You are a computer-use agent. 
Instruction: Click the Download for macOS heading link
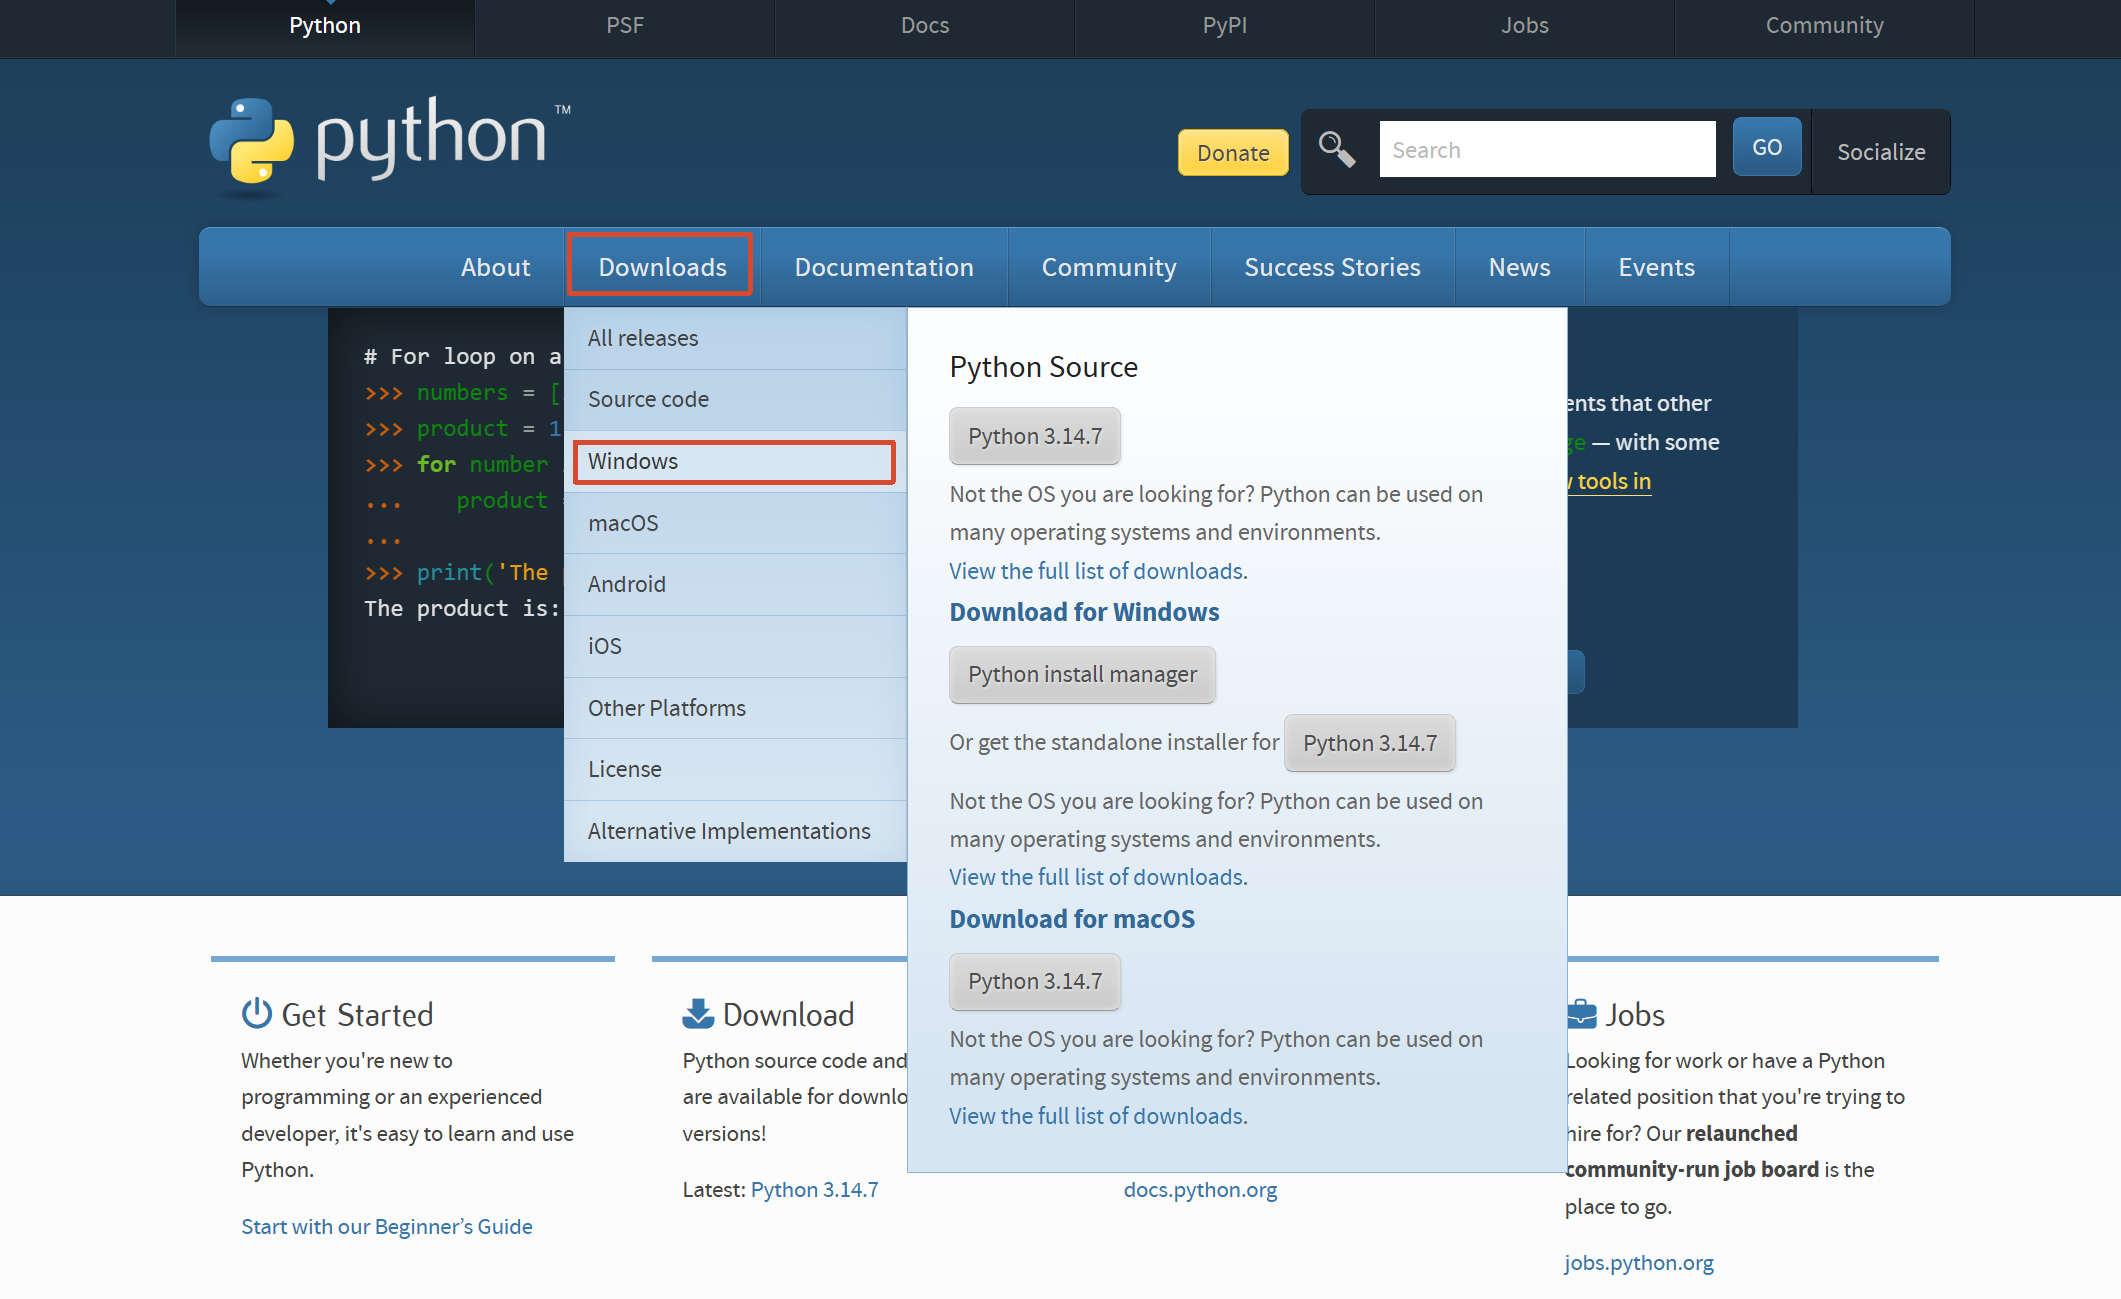click(x=1072, y=919)
